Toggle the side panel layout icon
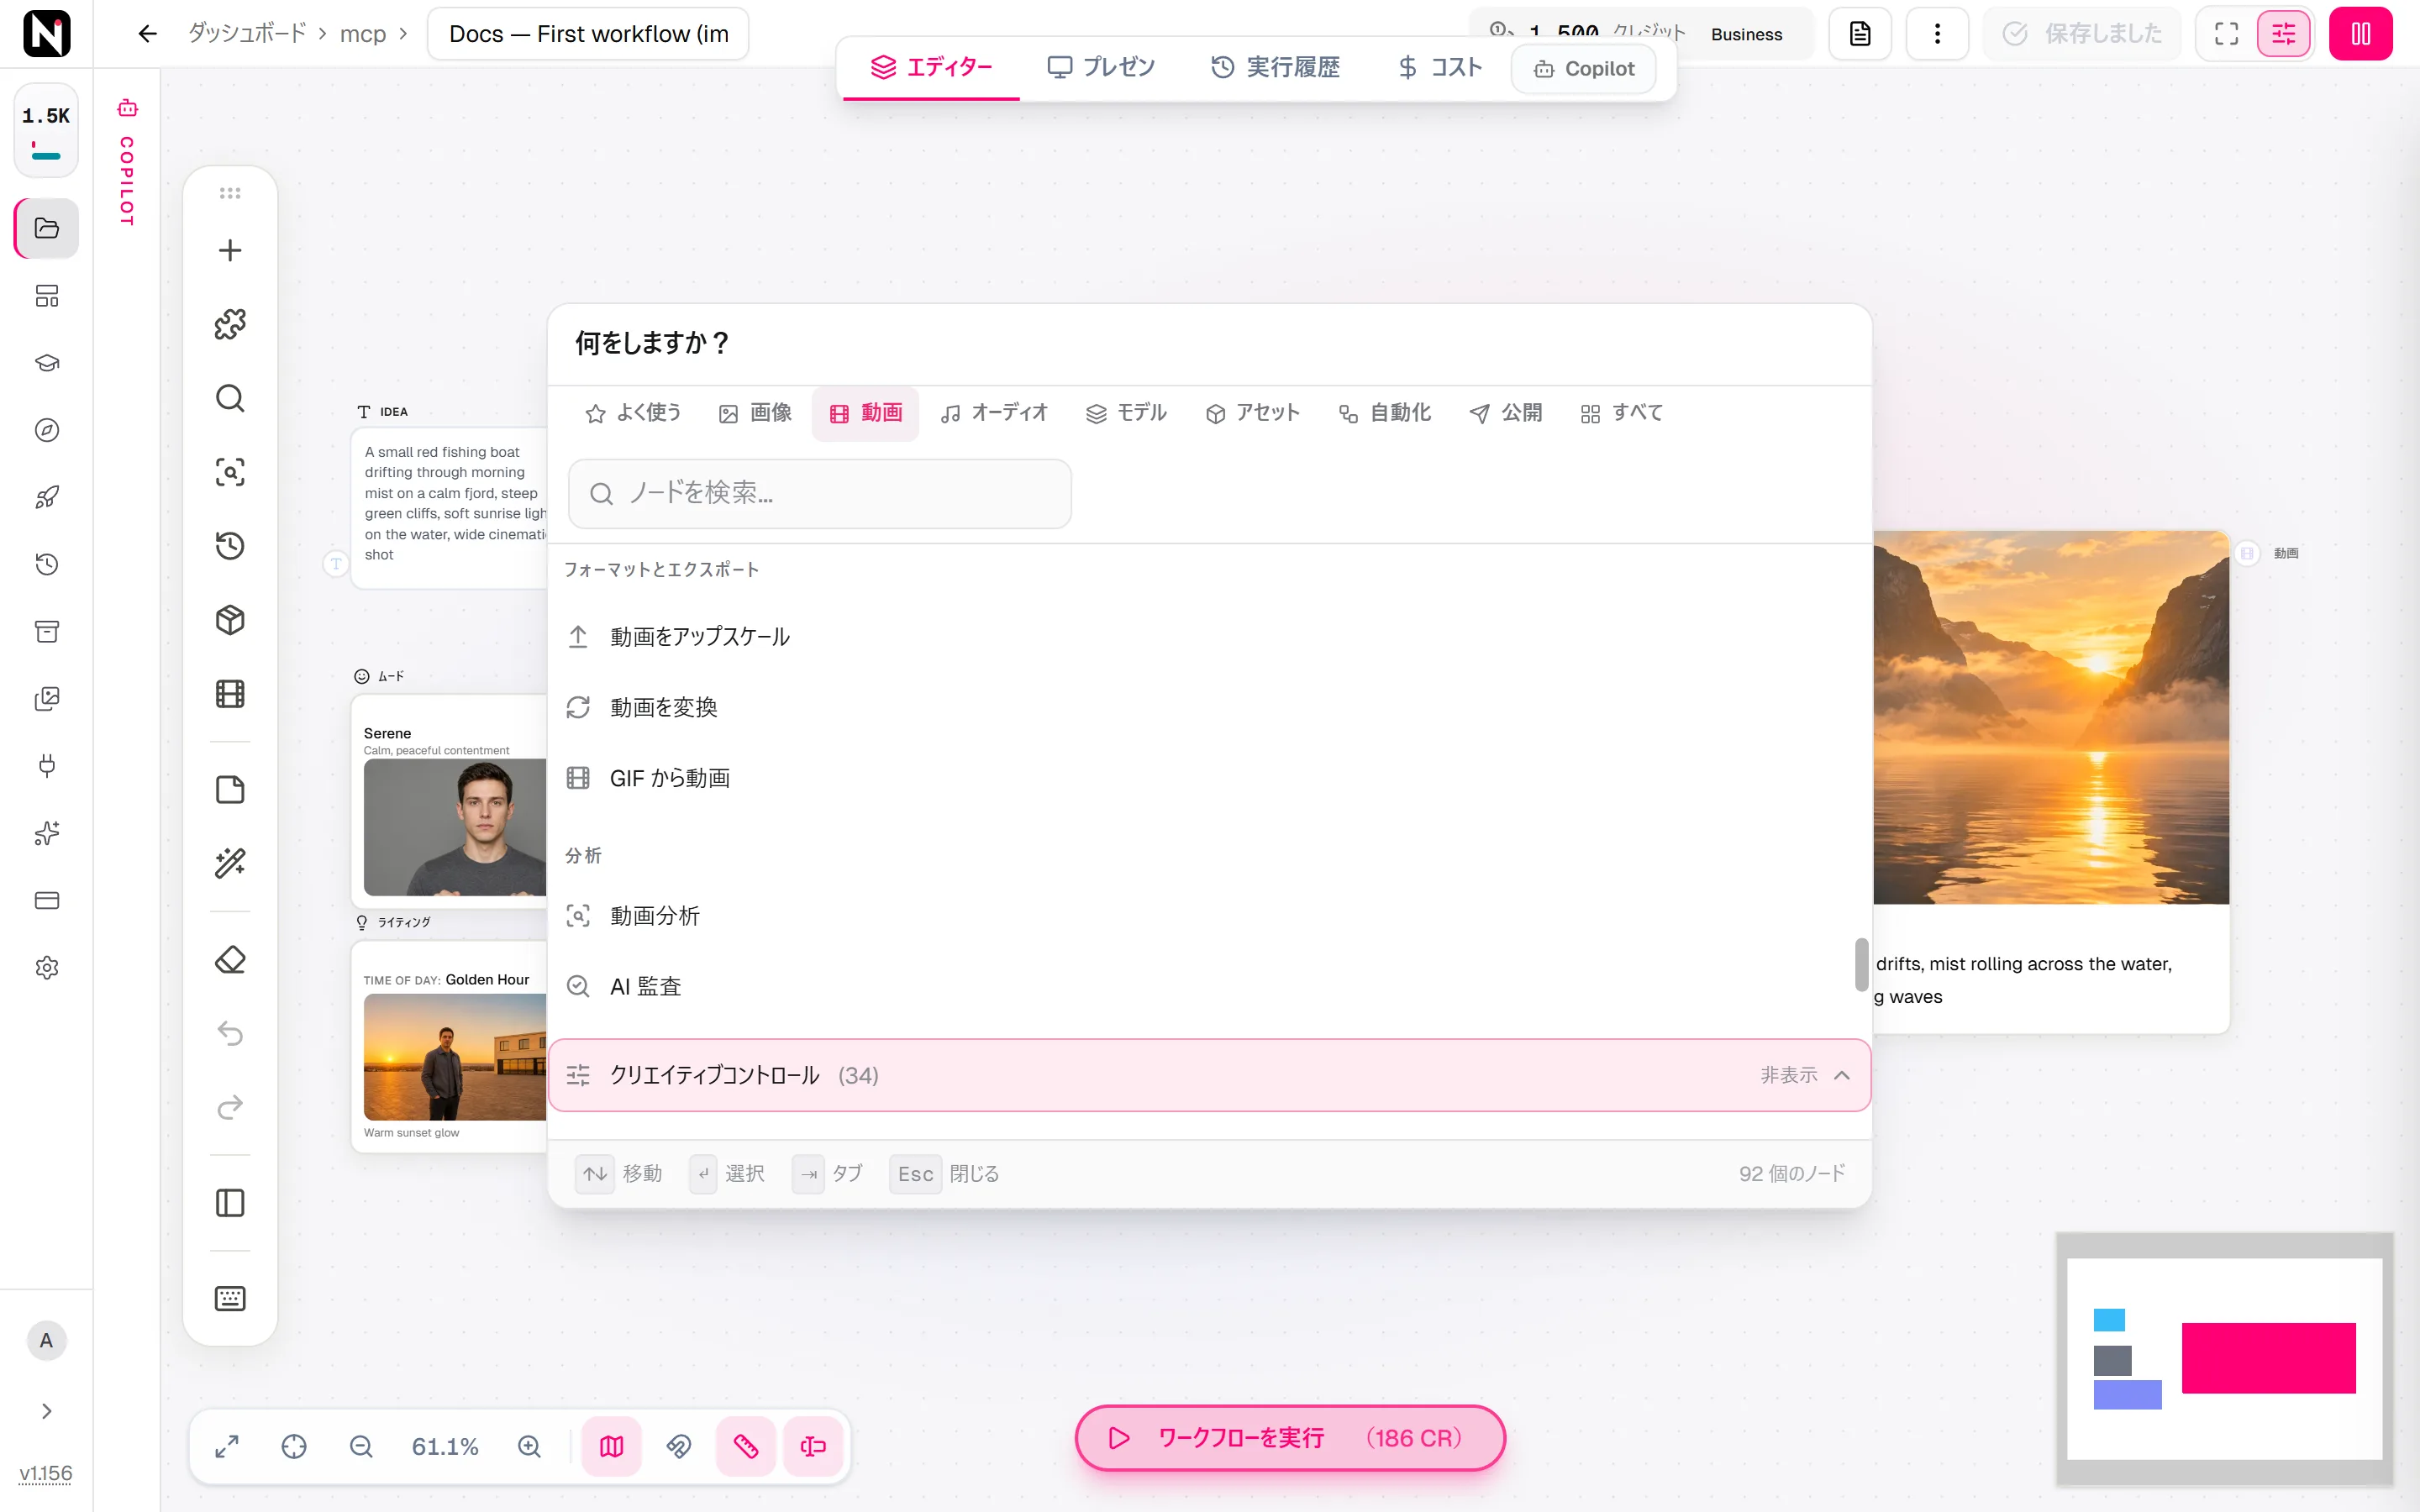Image resolution: width=2420 pixels, height=1512 pixels. (230, 1203)
